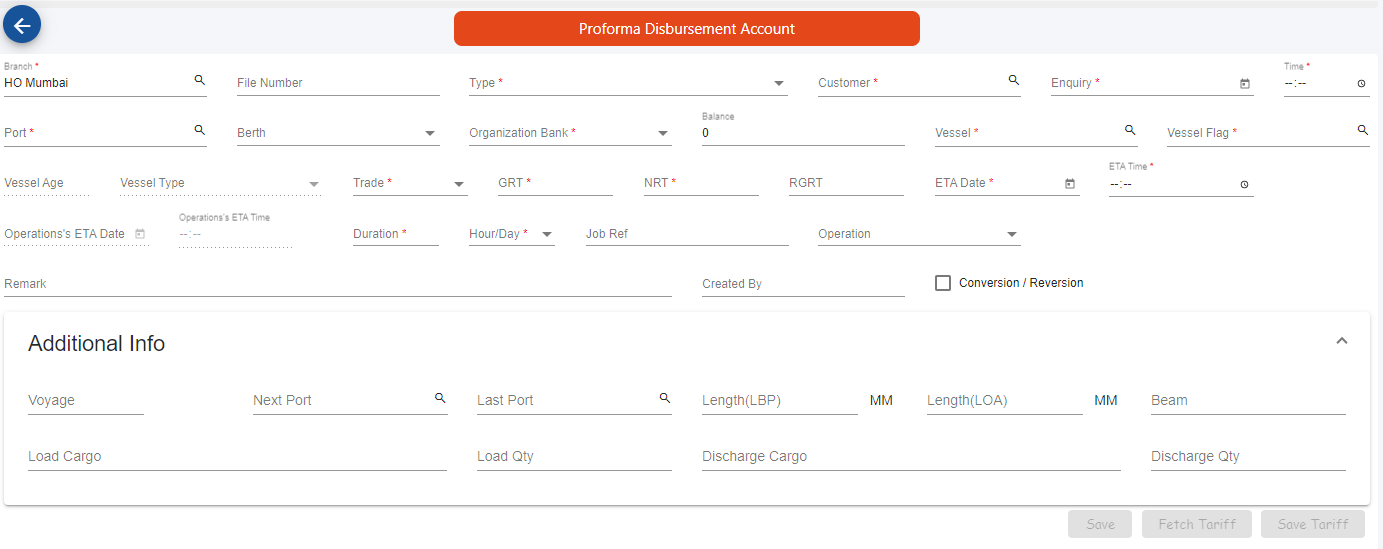Open the Branch search lookup icon
This screenshot has width=1383, height=549.
(x=199, y=80)
